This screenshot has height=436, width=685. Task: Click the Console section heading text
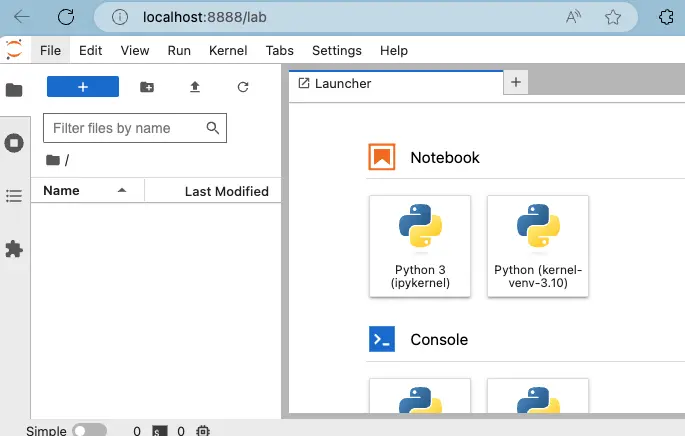click(439, 339)
